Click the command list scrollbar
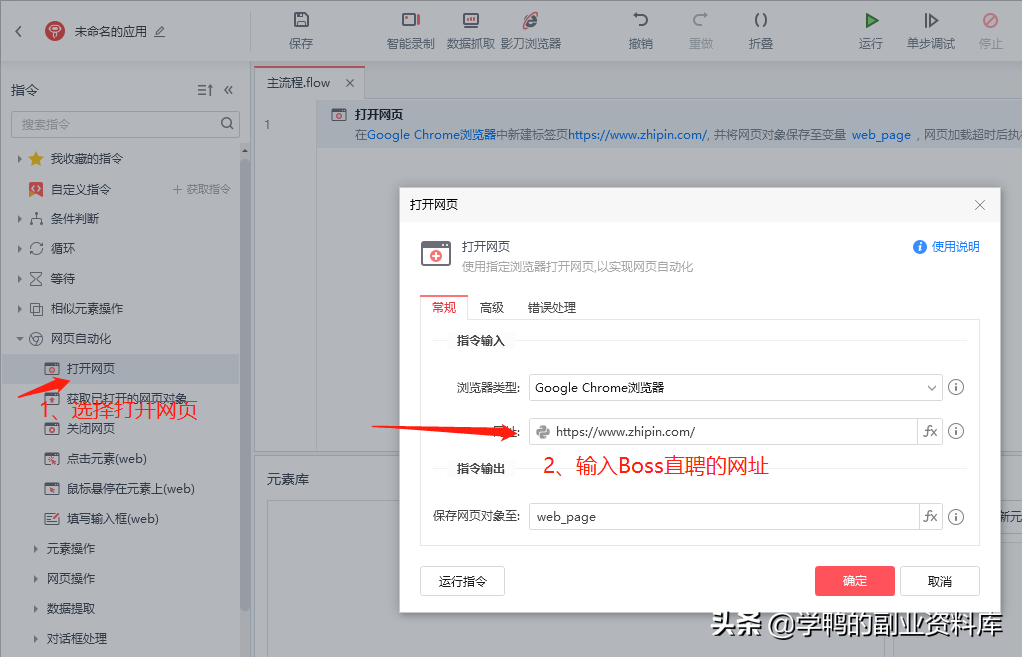Image resolution: width=1022 pixels, height=657 pixels. (245, 385)
